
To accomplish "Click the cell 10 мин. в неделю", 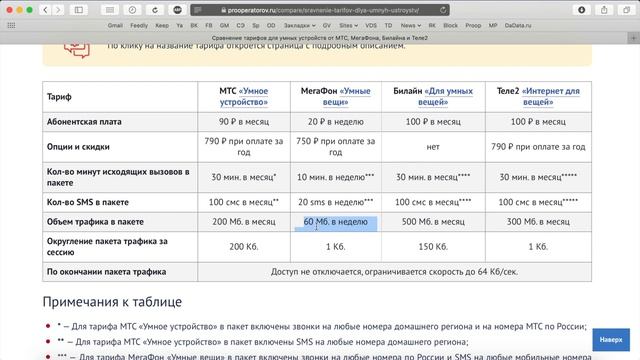I will [336, 177].
